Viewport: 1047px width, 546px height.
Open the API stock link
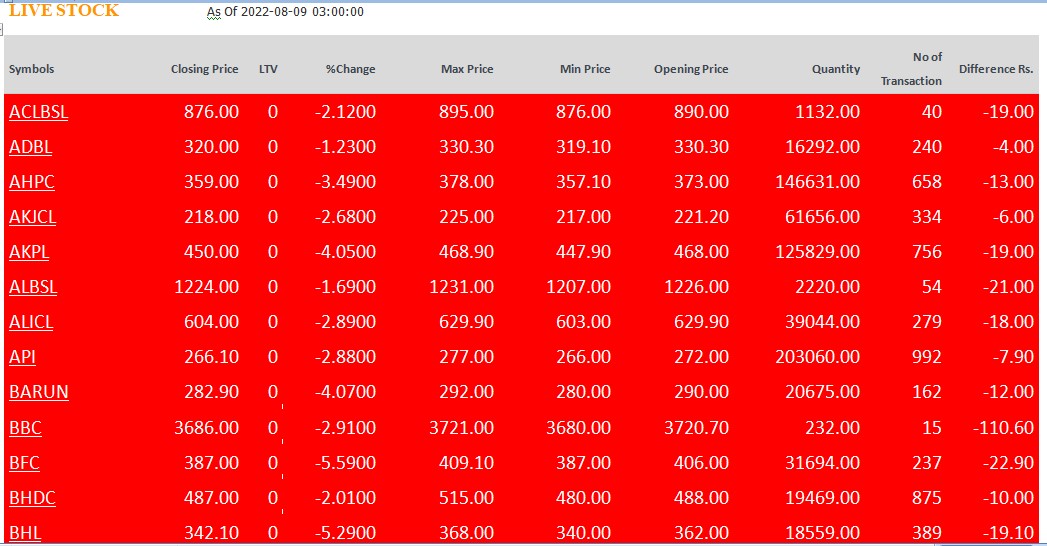click(x=23, y=356)
